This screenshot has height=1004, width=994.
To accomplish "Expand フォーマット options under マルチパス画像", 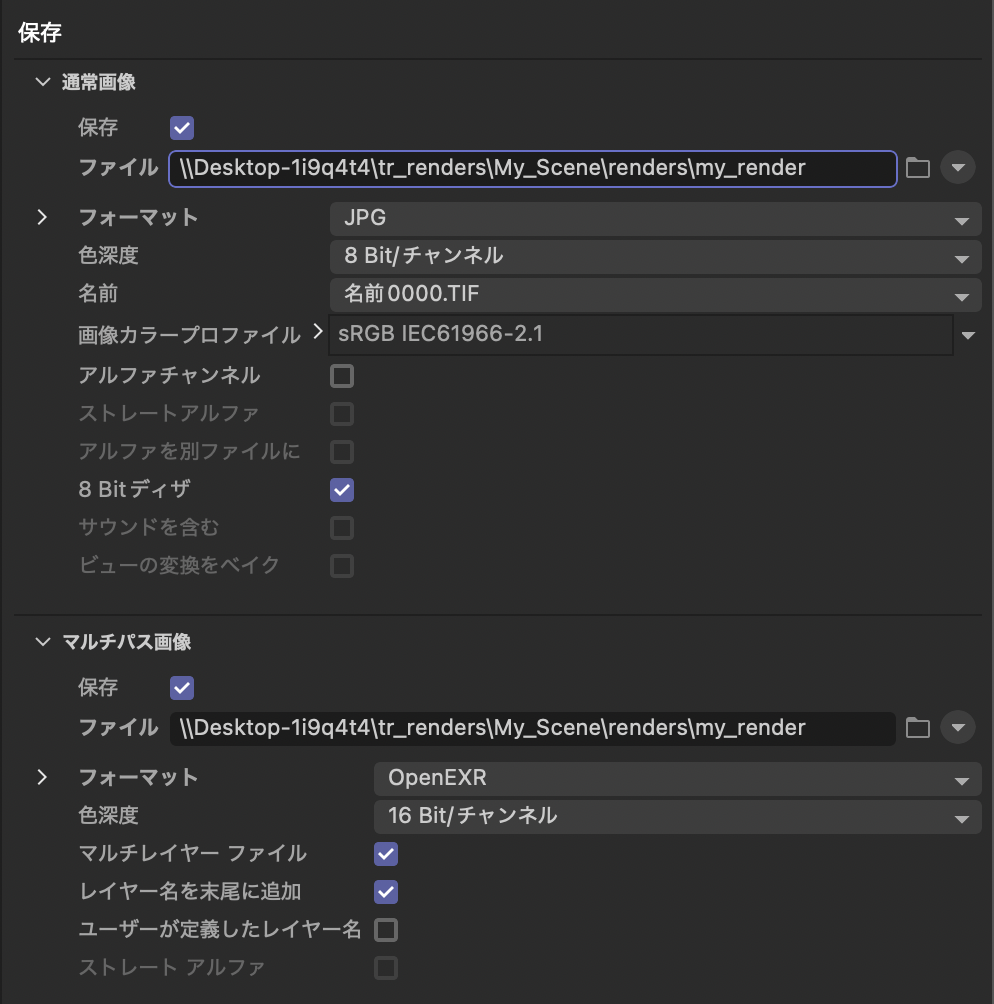I will [x=42, y=777].
